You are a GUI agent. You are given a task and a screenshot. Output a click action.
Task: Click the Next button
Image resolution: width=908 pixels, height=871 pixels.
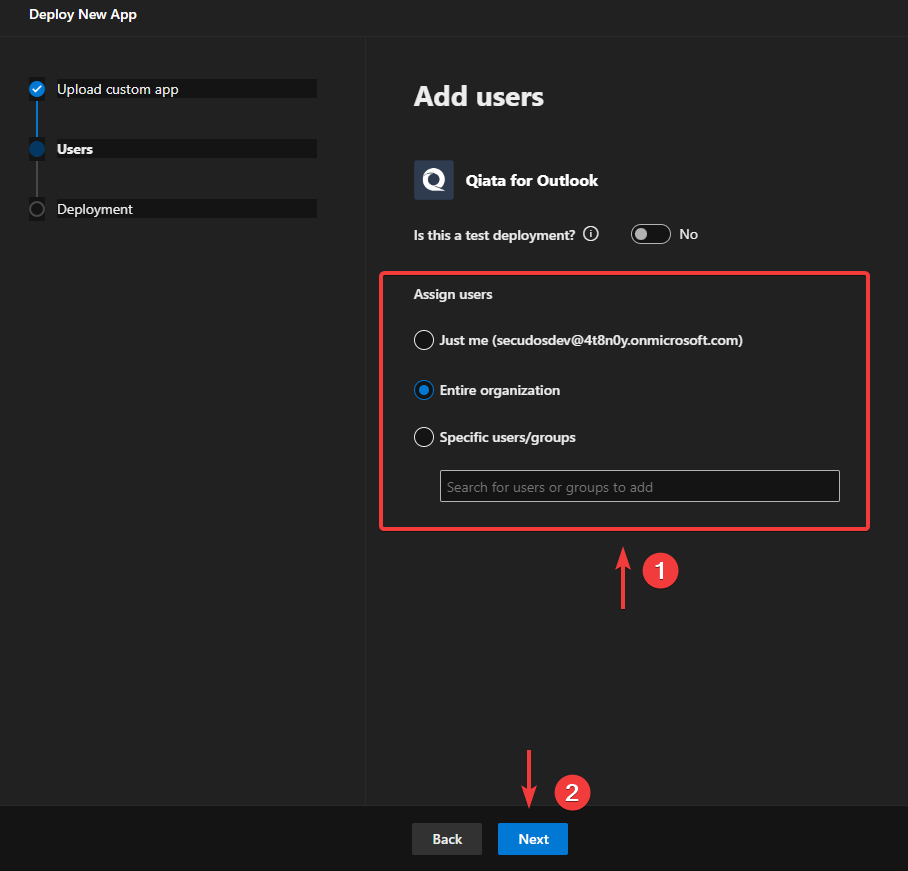[x=532, y=839]
